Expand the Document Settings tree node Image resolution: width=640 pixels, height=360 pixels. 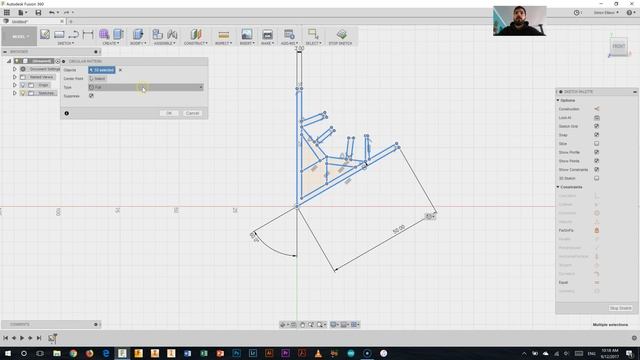pyautogui.click(x=15, y=69)
